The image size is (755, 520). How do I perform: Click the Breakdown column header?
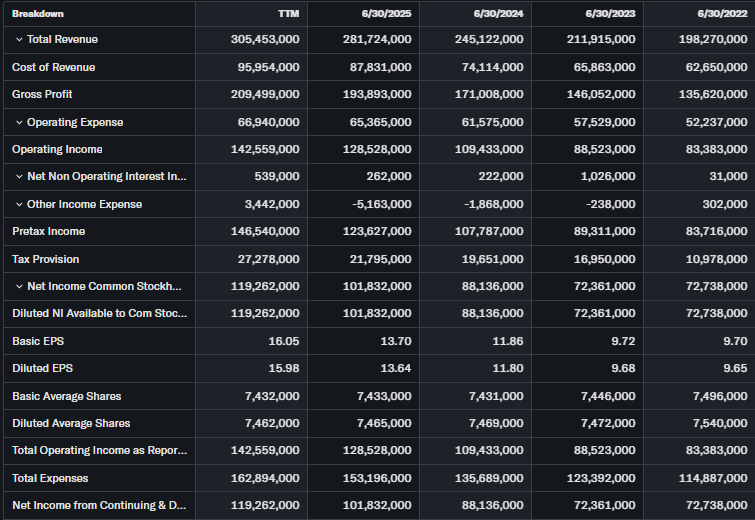pos(38,13)
